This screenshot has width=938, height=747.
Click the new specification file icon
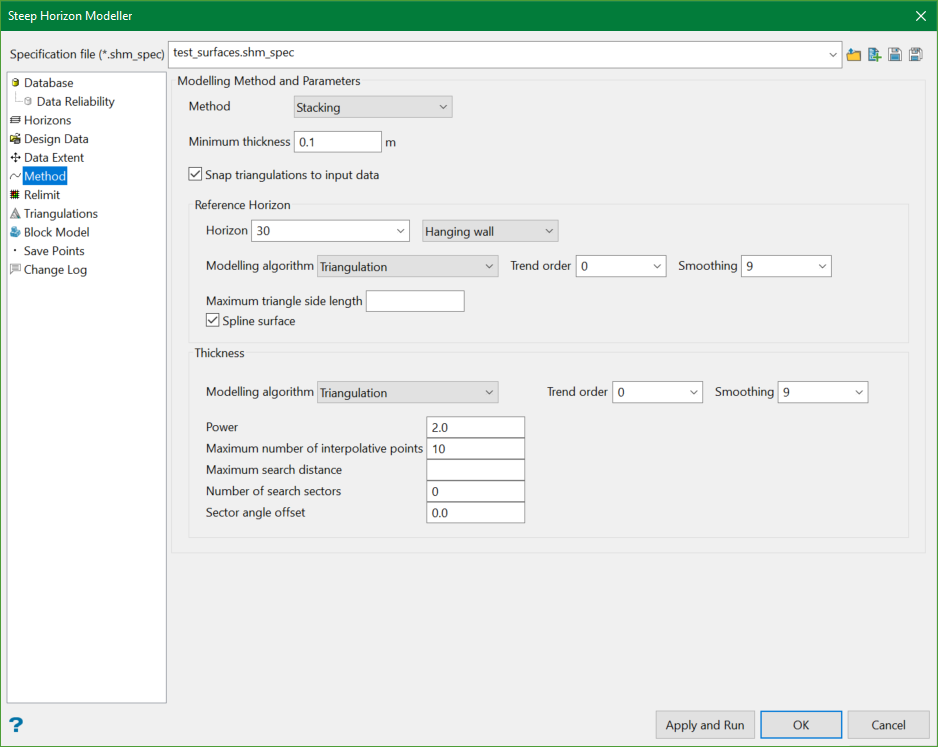(x=874, y=55)
